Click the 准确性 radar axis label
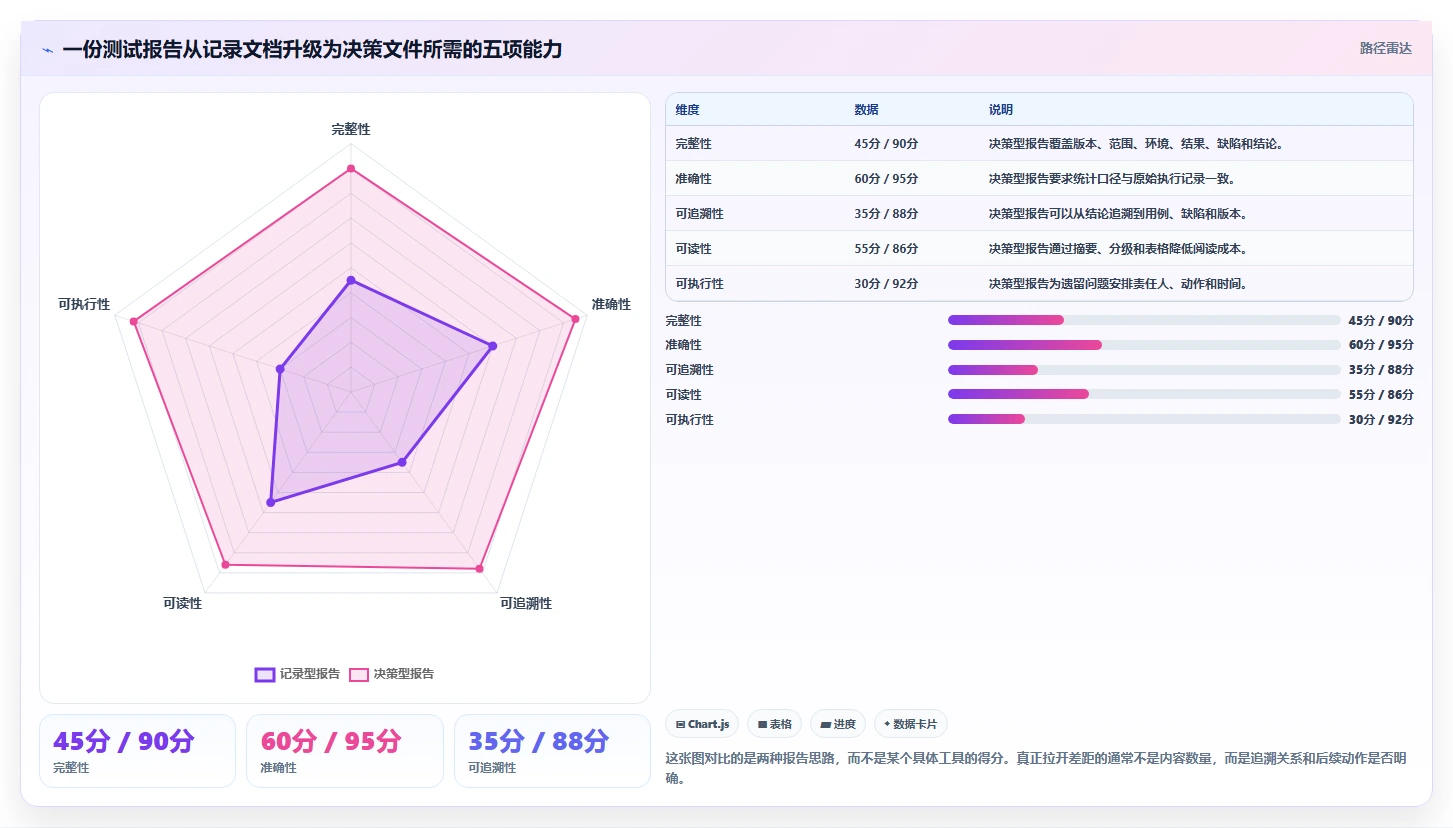Image resolution: width=1453 pixels, height=828 pixels. (x=611, y=304)
